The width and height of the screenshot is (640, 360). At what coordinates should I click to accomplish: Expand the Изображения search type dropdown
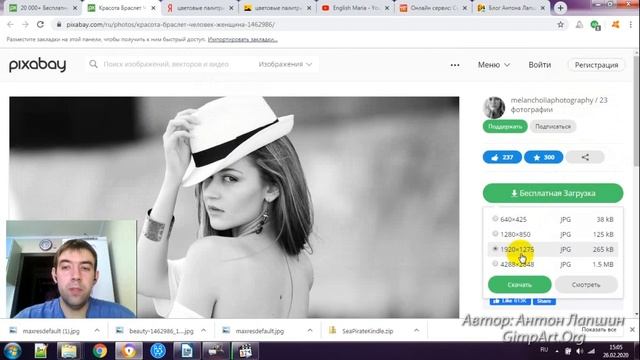285,64
